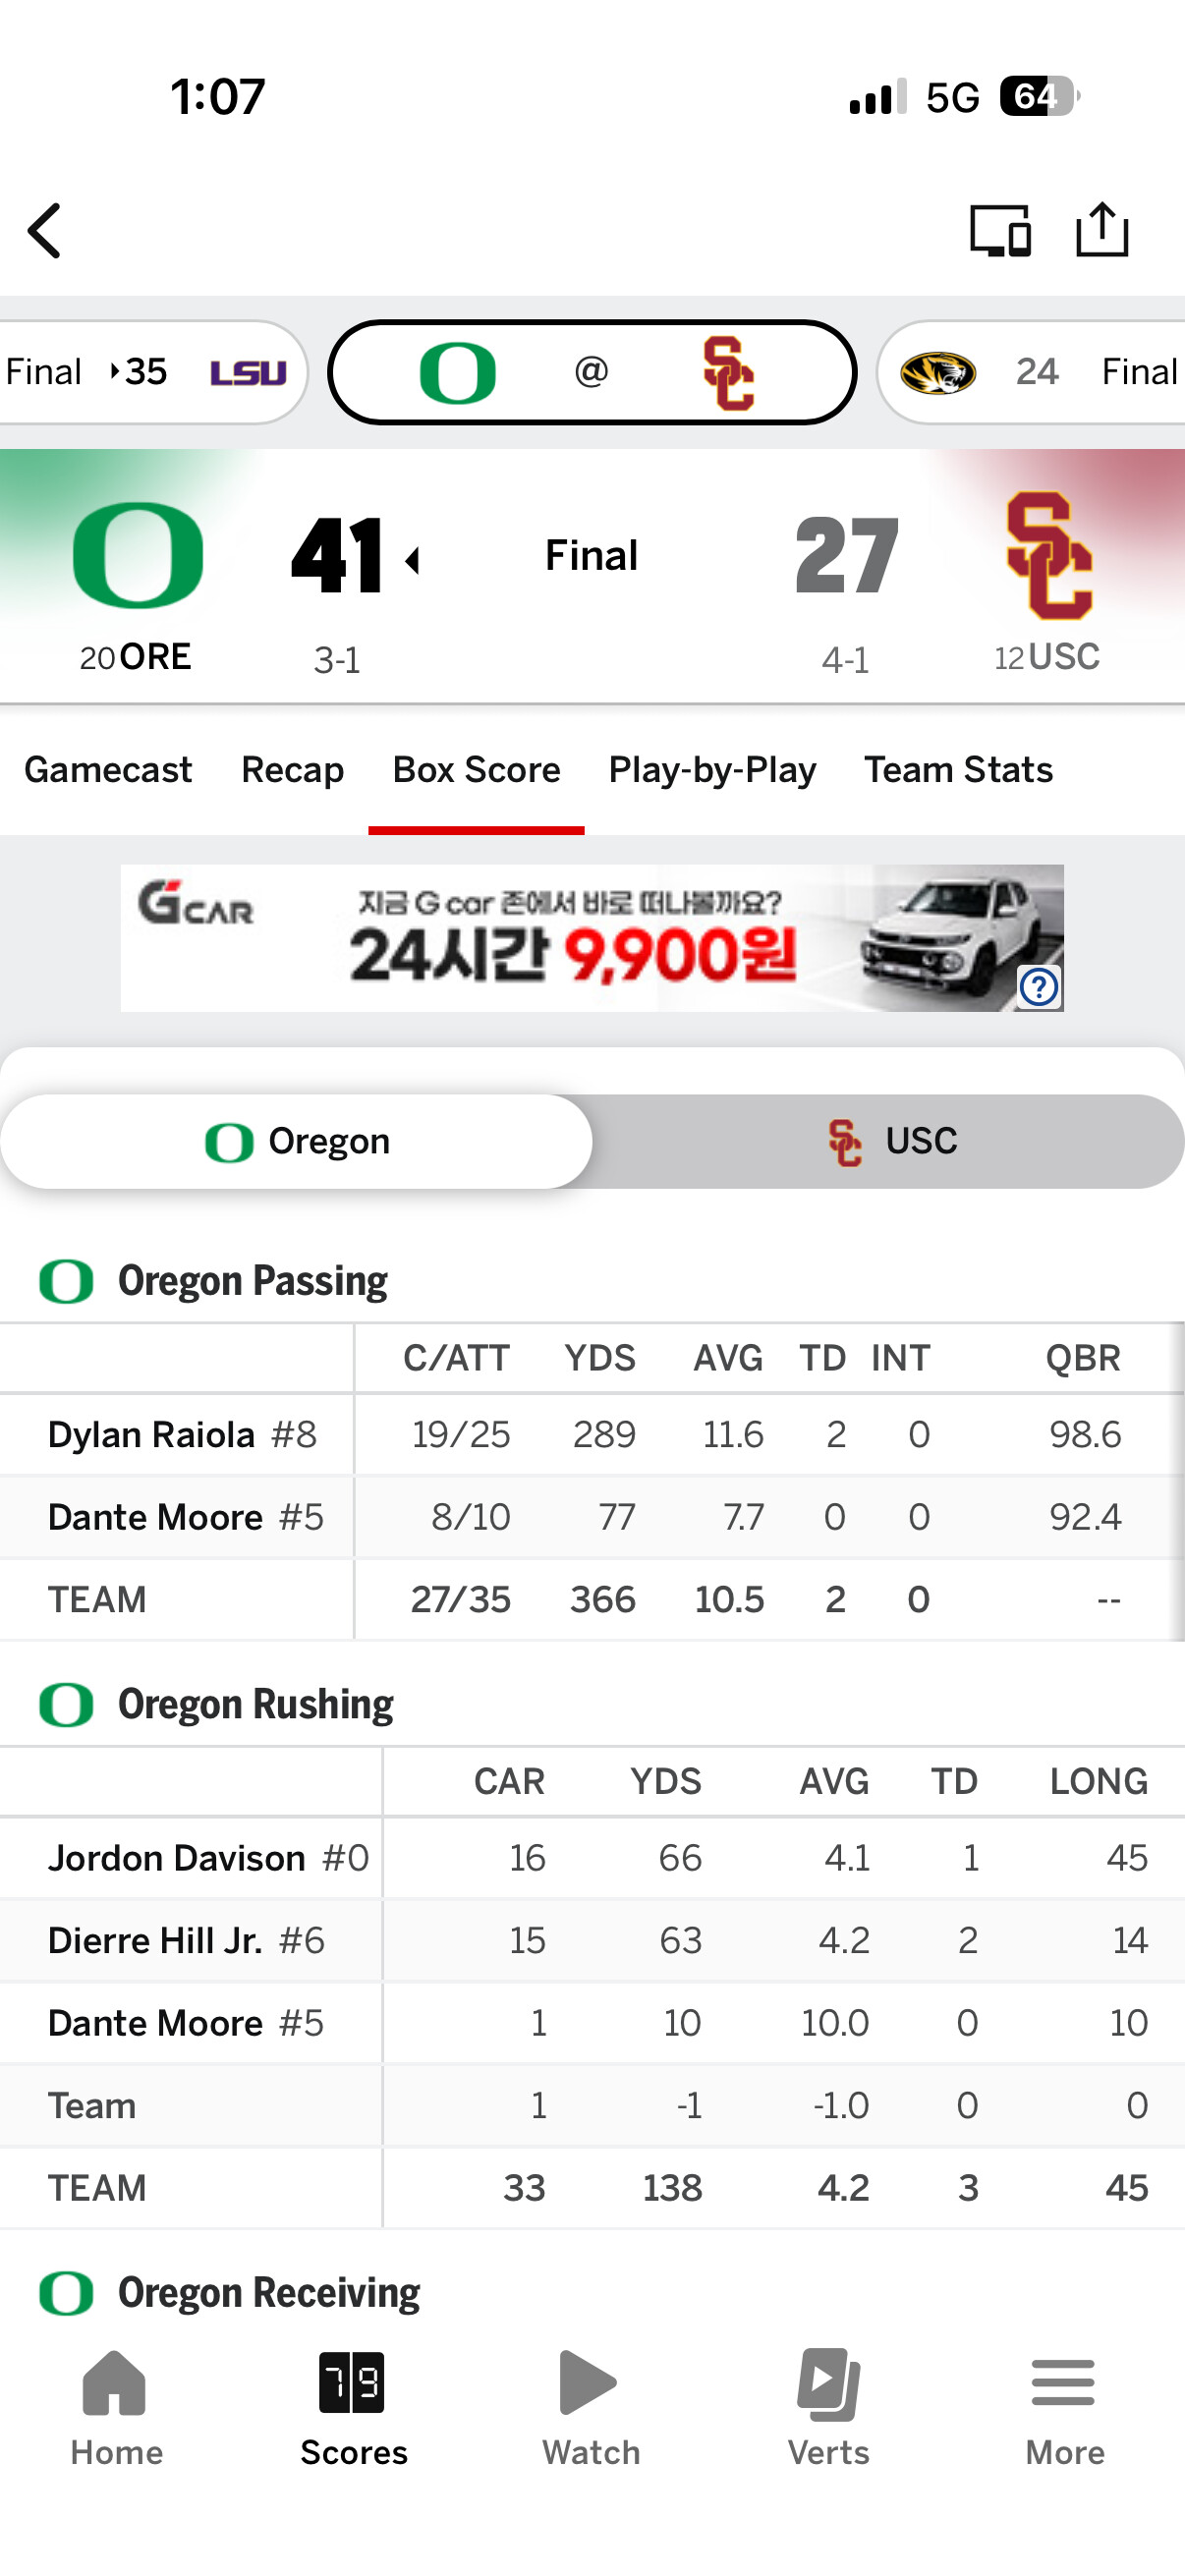1185x2576 pixels.
Task: Select Oregon in team toggle
Action: (x=297, y=1141)
